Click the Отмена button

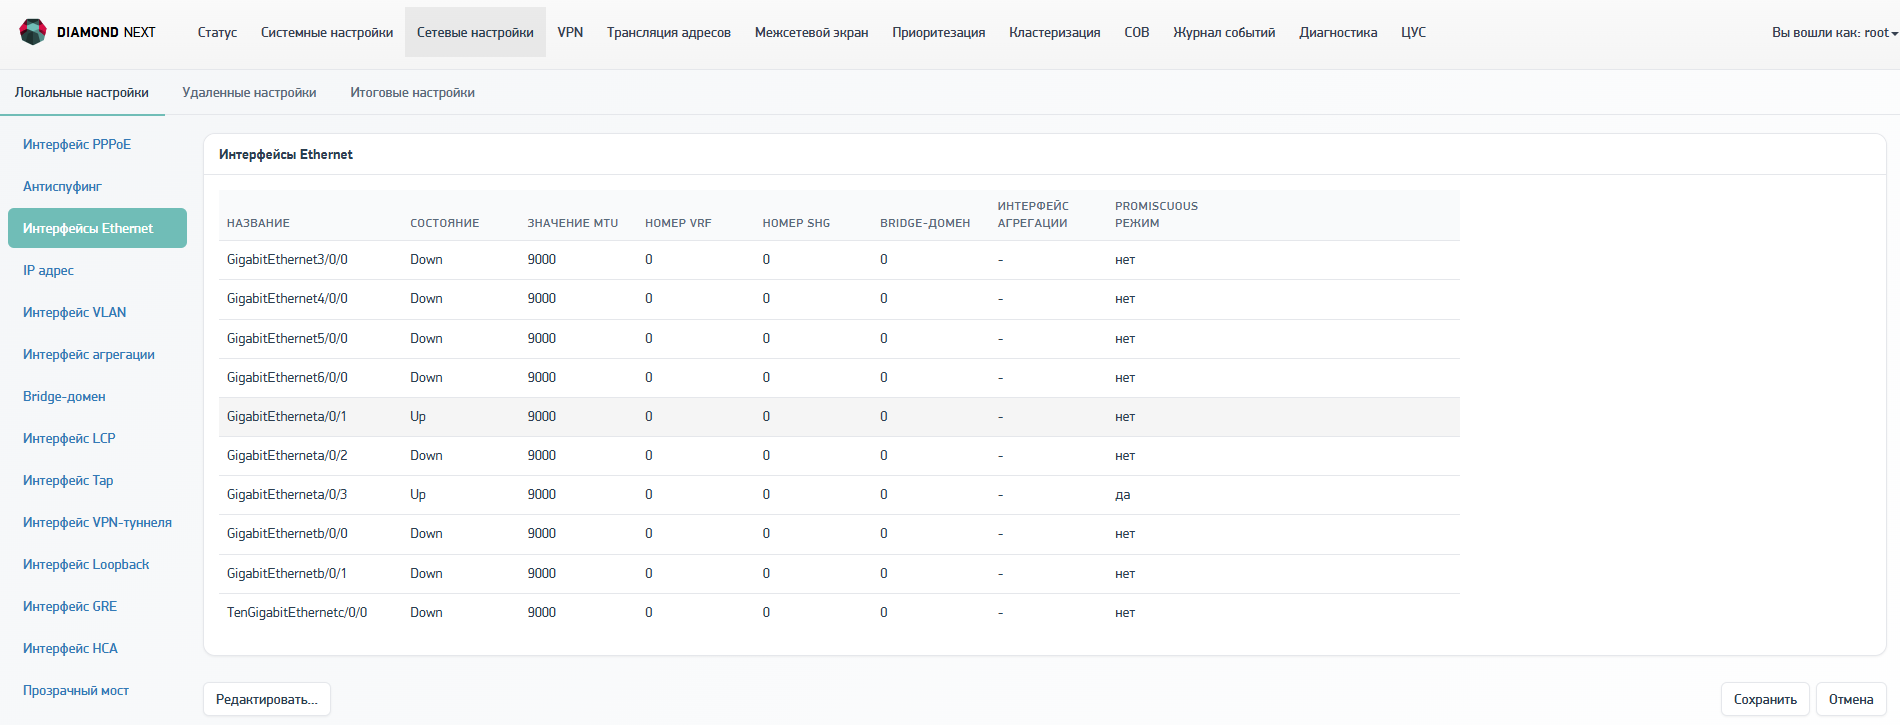pyautogui.click(x=1851, y=699)
